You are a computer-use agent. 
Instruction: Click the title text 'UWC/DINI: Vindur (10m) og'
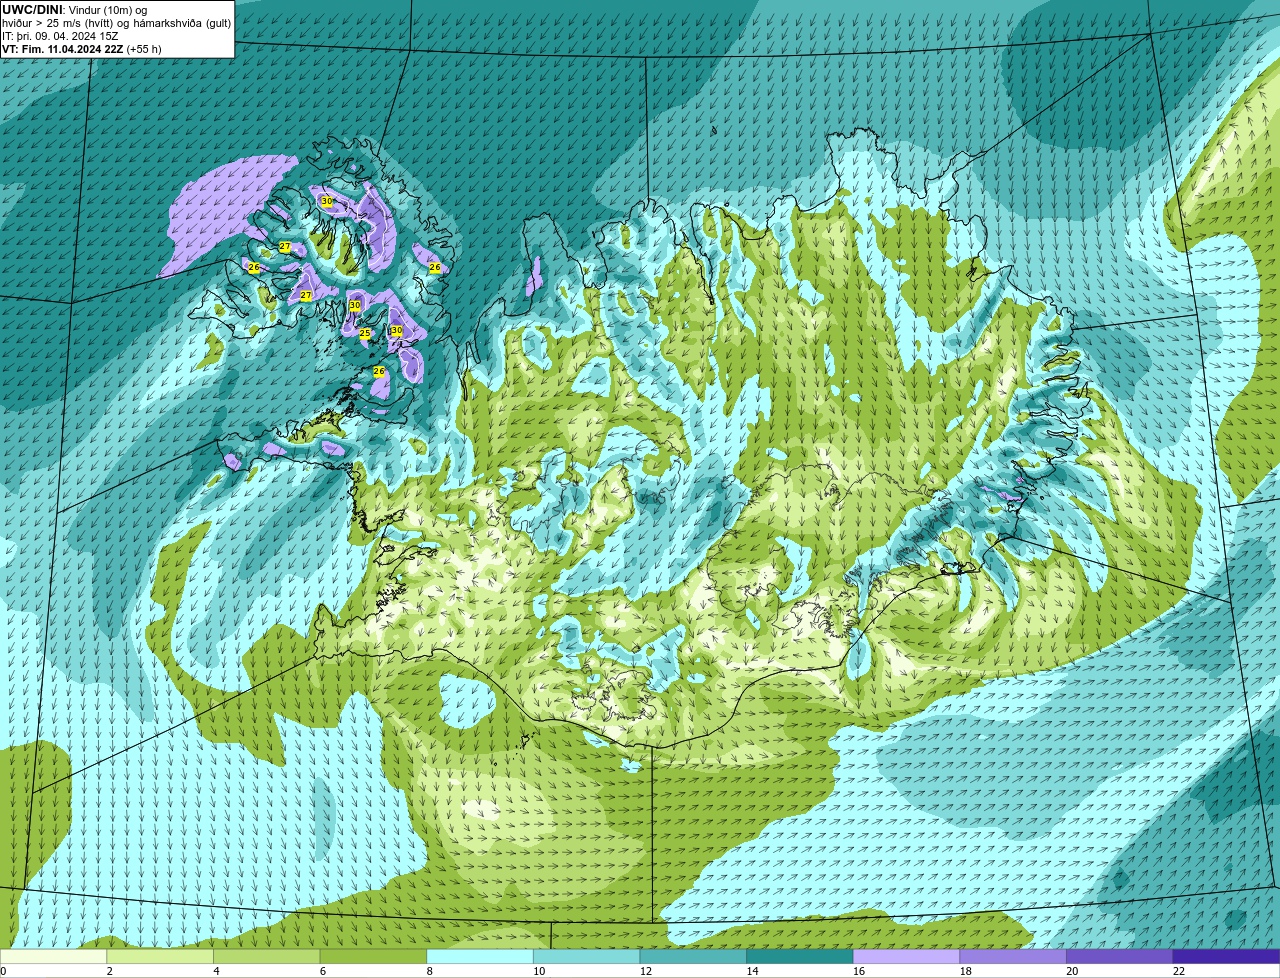(x=74, y=10)
